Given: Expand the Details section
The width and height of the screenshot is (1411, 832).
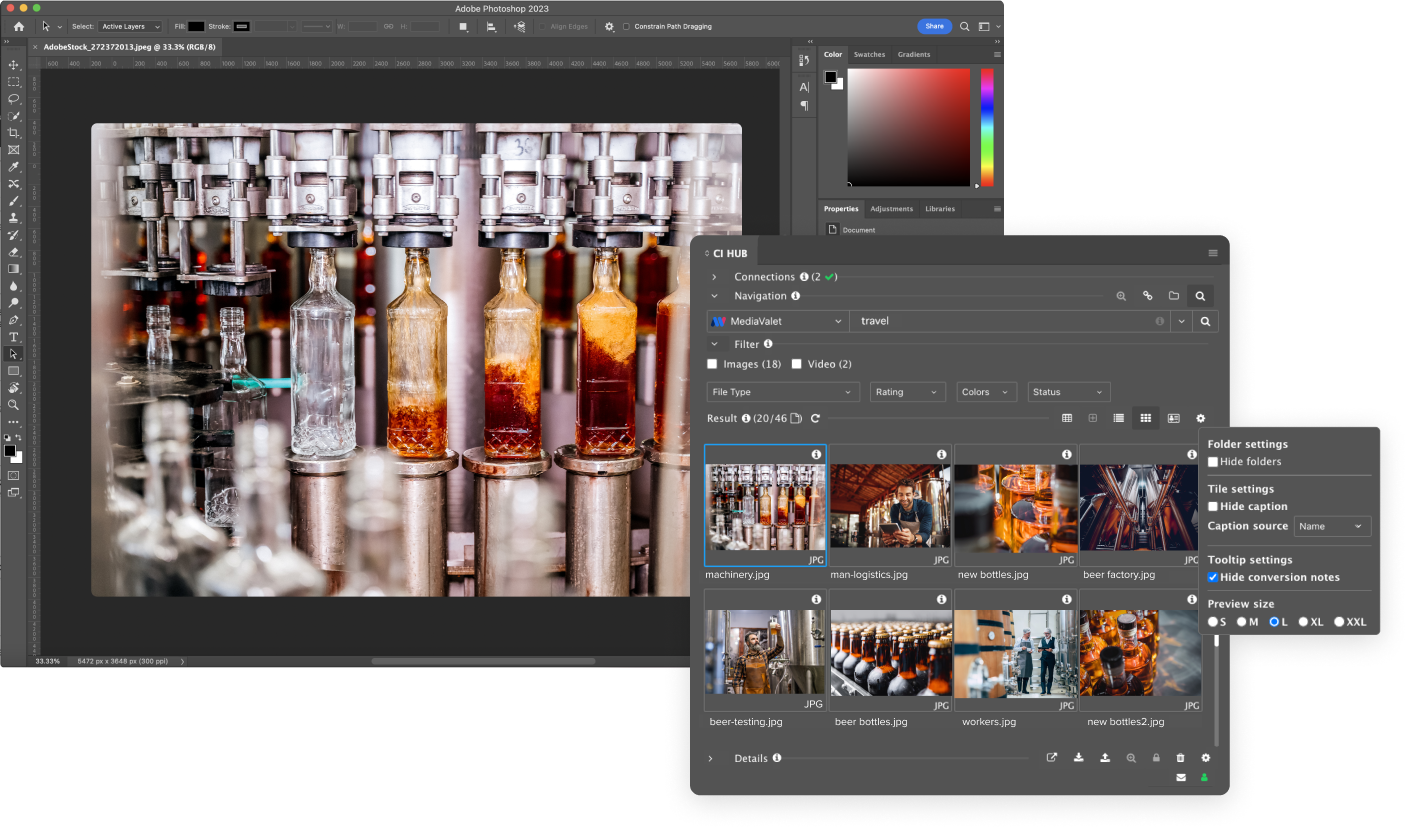Looking at the screenshot, I should tap(711, 759).
